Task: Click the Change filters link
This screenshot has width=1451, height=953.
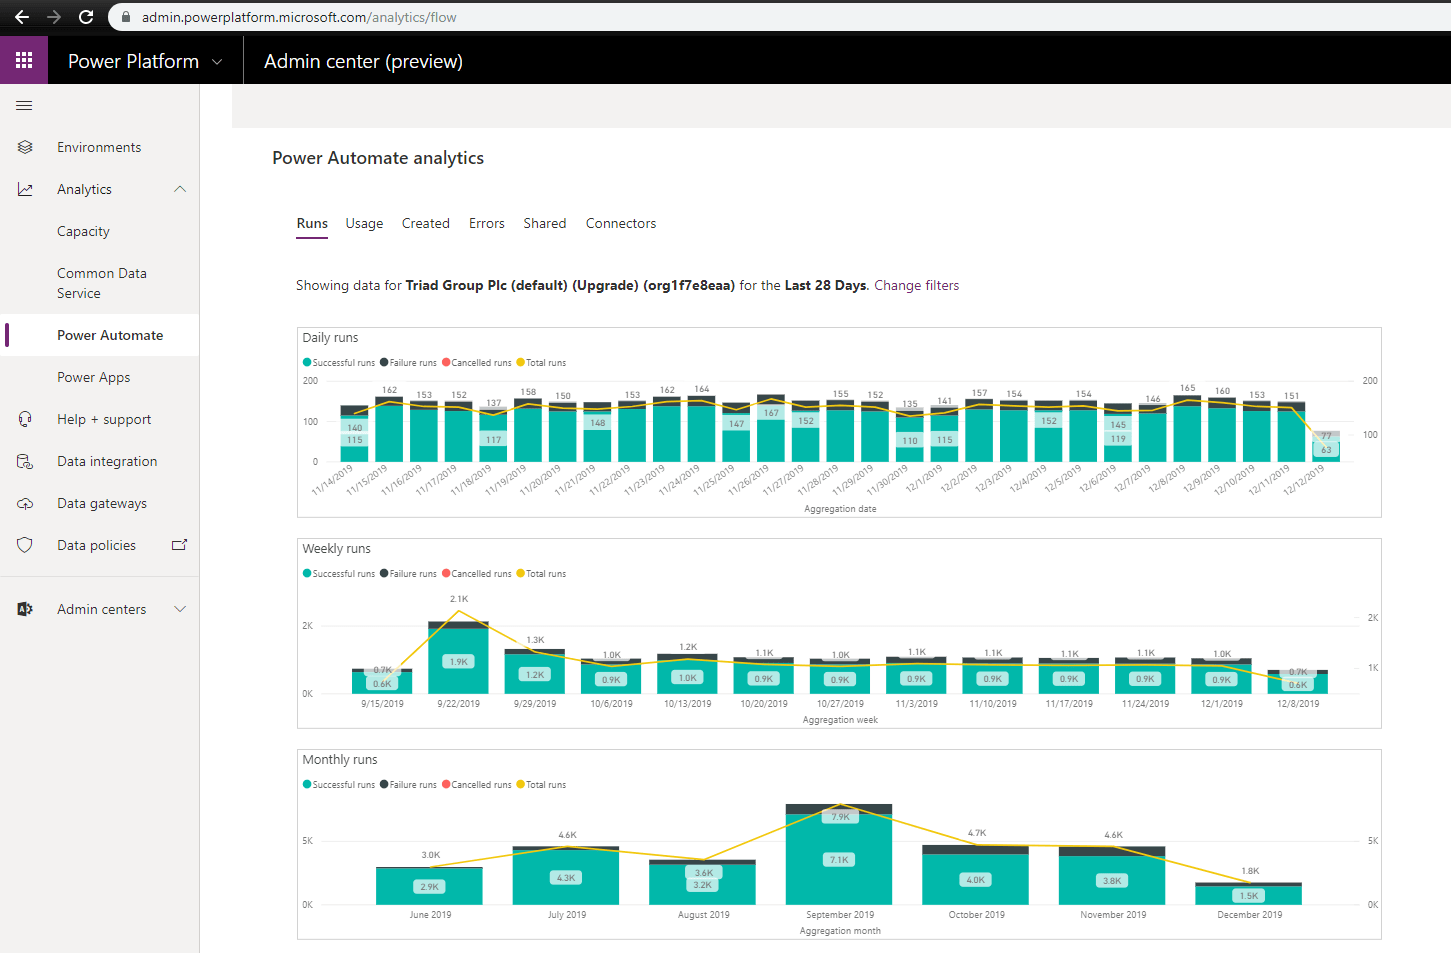Action: point(917,286)
